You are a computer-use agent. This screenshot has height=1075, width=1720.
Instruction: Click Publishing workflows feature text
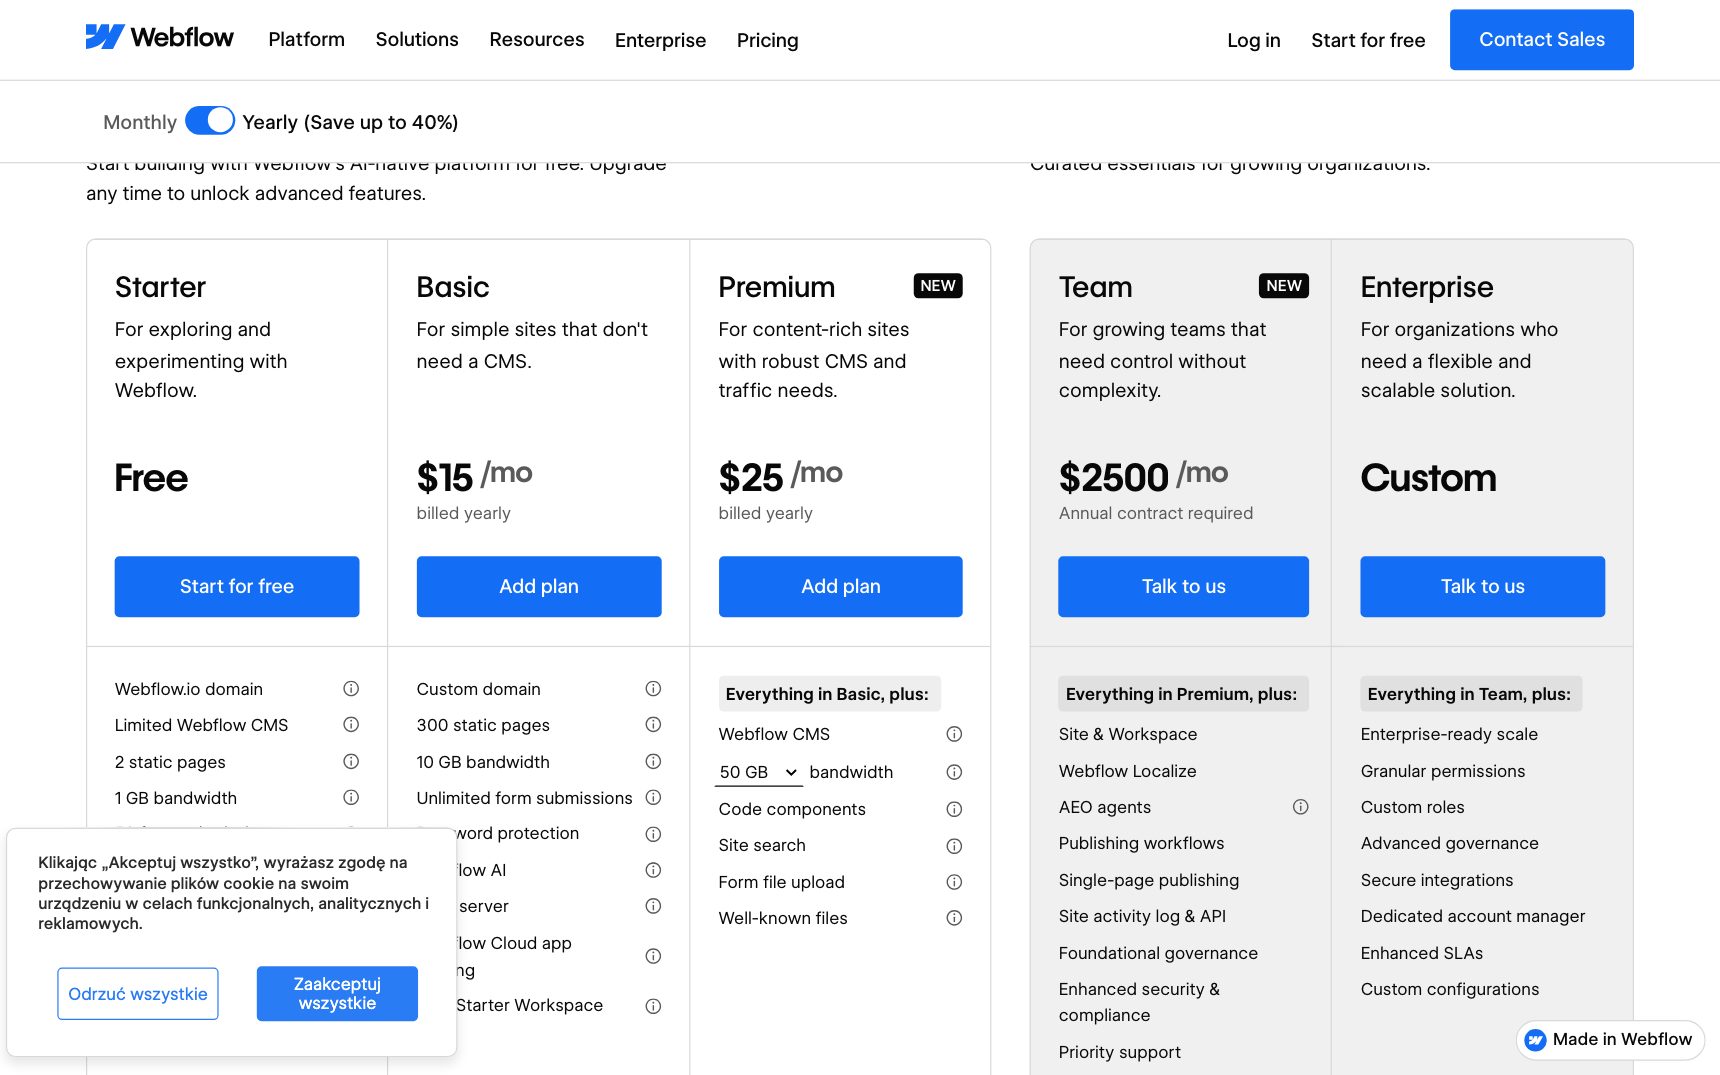(x=1141, y=843)
